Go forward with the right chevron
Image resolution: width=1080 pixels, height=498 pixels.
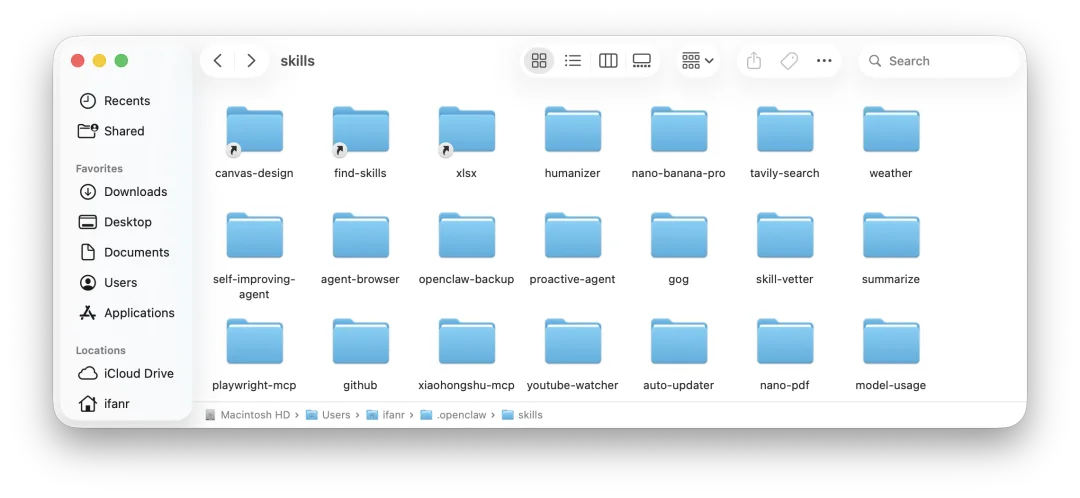(x=251, y=61)
